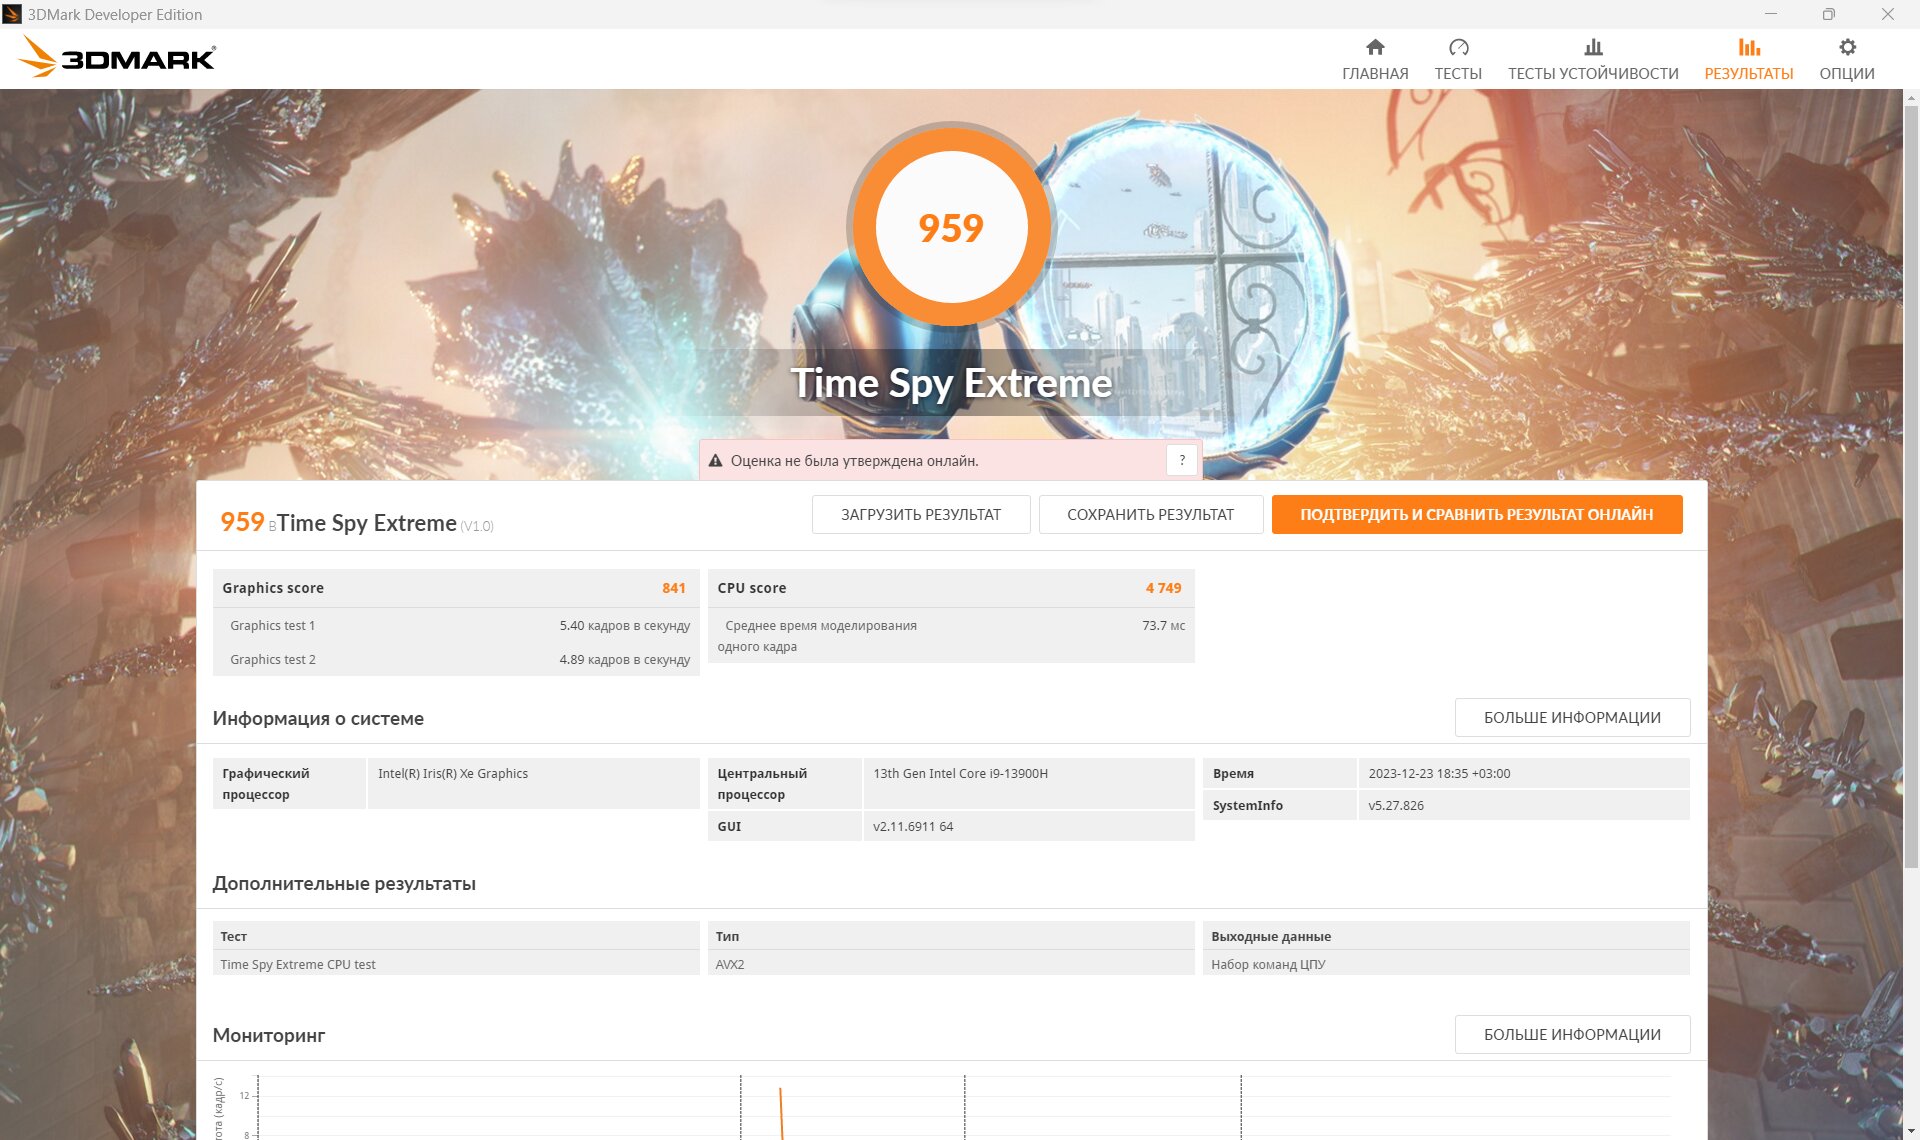Viewport: 1920px width, 1140px height.
Task: Open more monitoring information button
Action: [x=1572, y=1034]
